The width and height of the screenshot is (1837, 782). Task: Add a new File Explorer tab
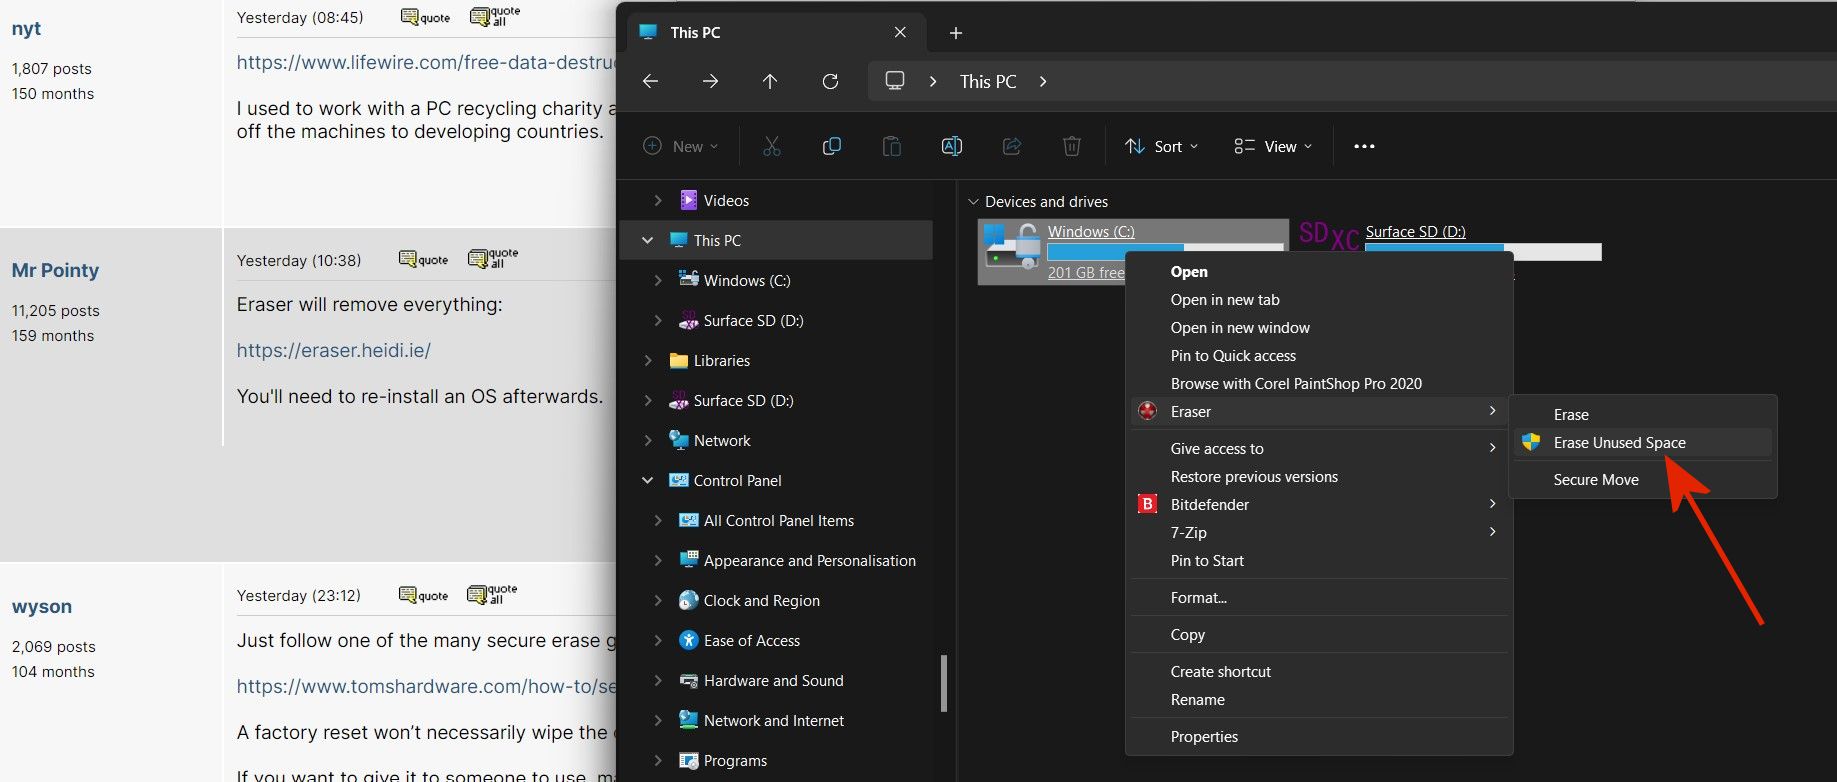pyautogui.click(x=955, y=33)
